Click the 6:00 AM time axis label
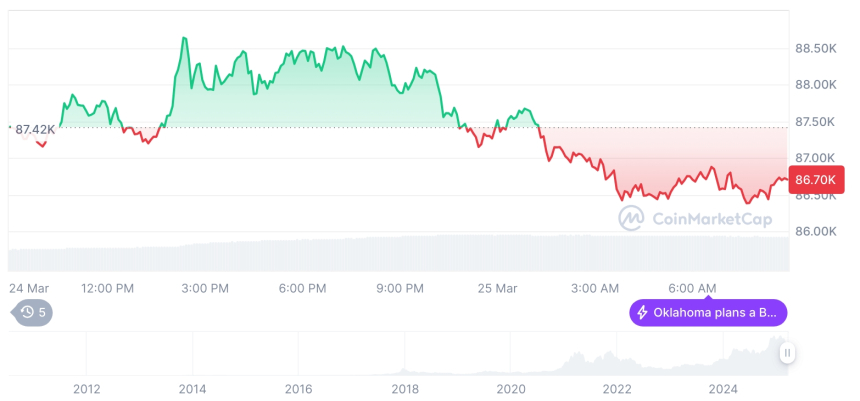 coord(692,288)
